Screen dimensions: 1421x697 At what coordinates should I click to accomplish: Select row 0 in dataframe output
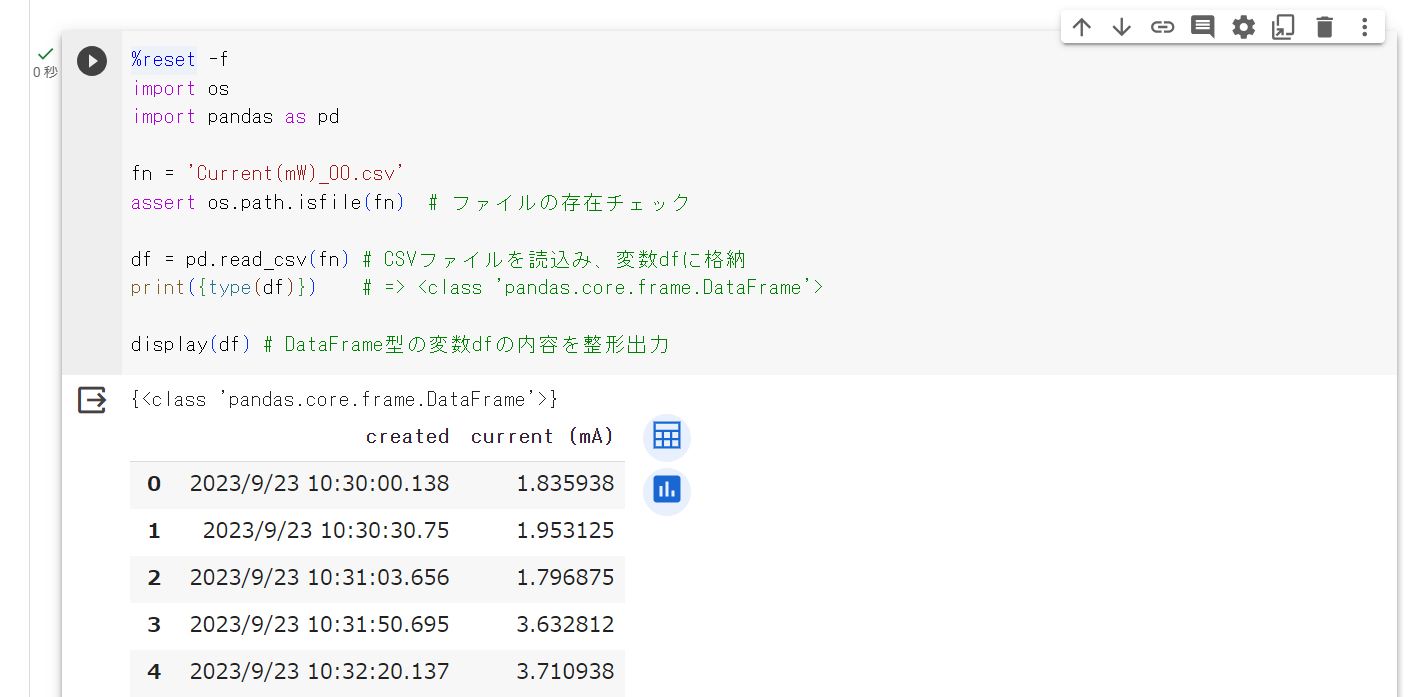(154, 484)
